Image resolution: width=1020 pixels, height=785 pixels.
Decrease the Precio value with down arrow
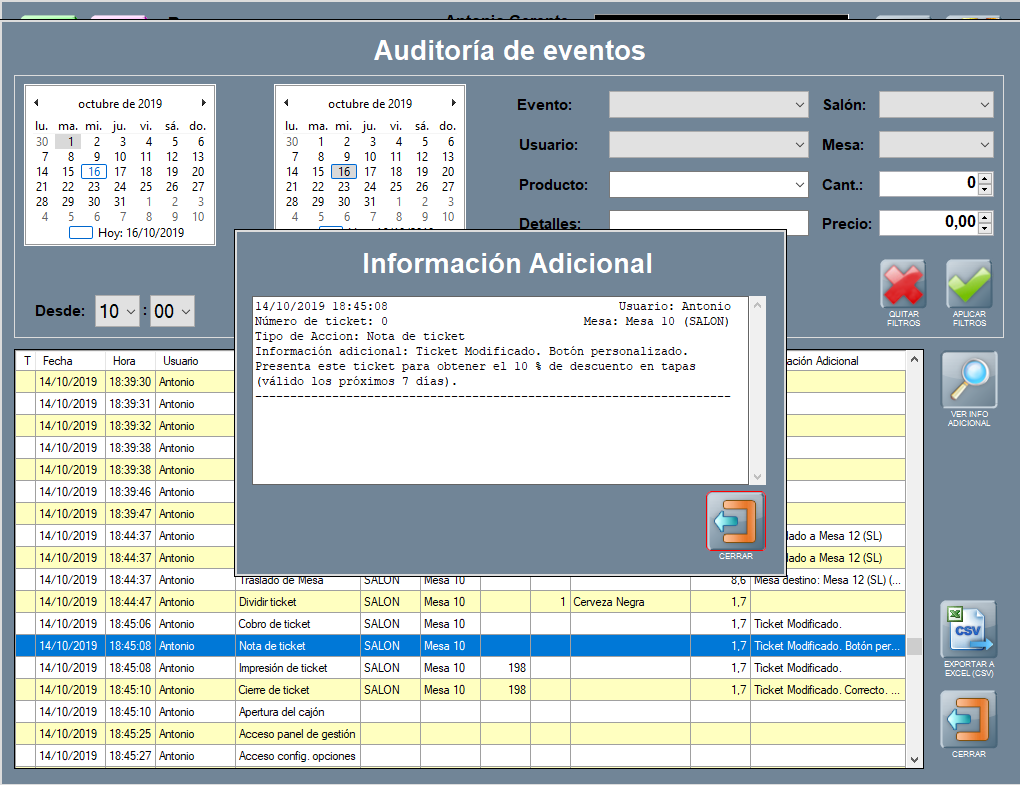point(985,229)
